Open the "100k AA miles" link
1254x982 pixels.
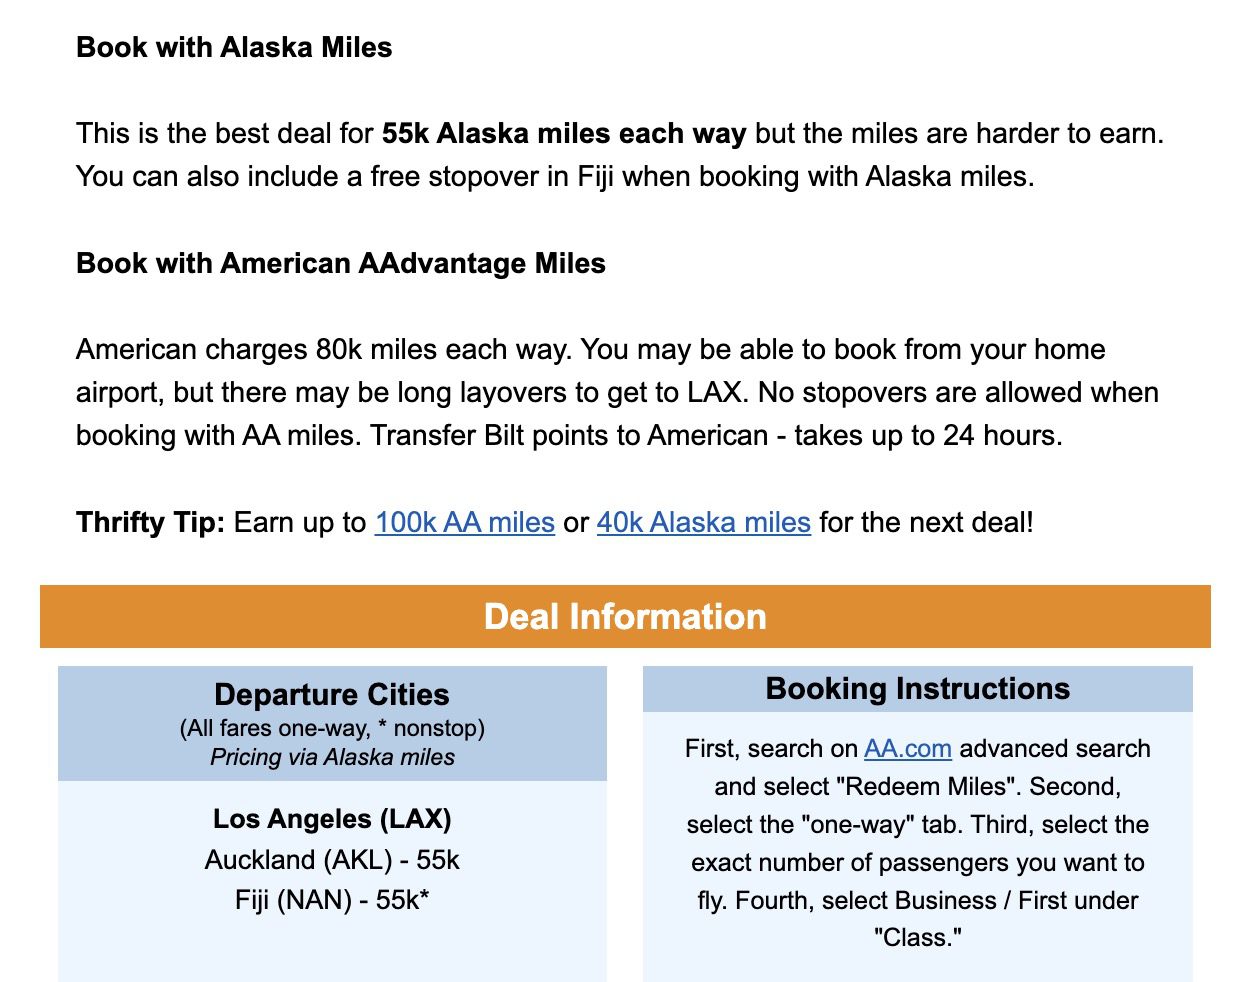coord(464,522)
